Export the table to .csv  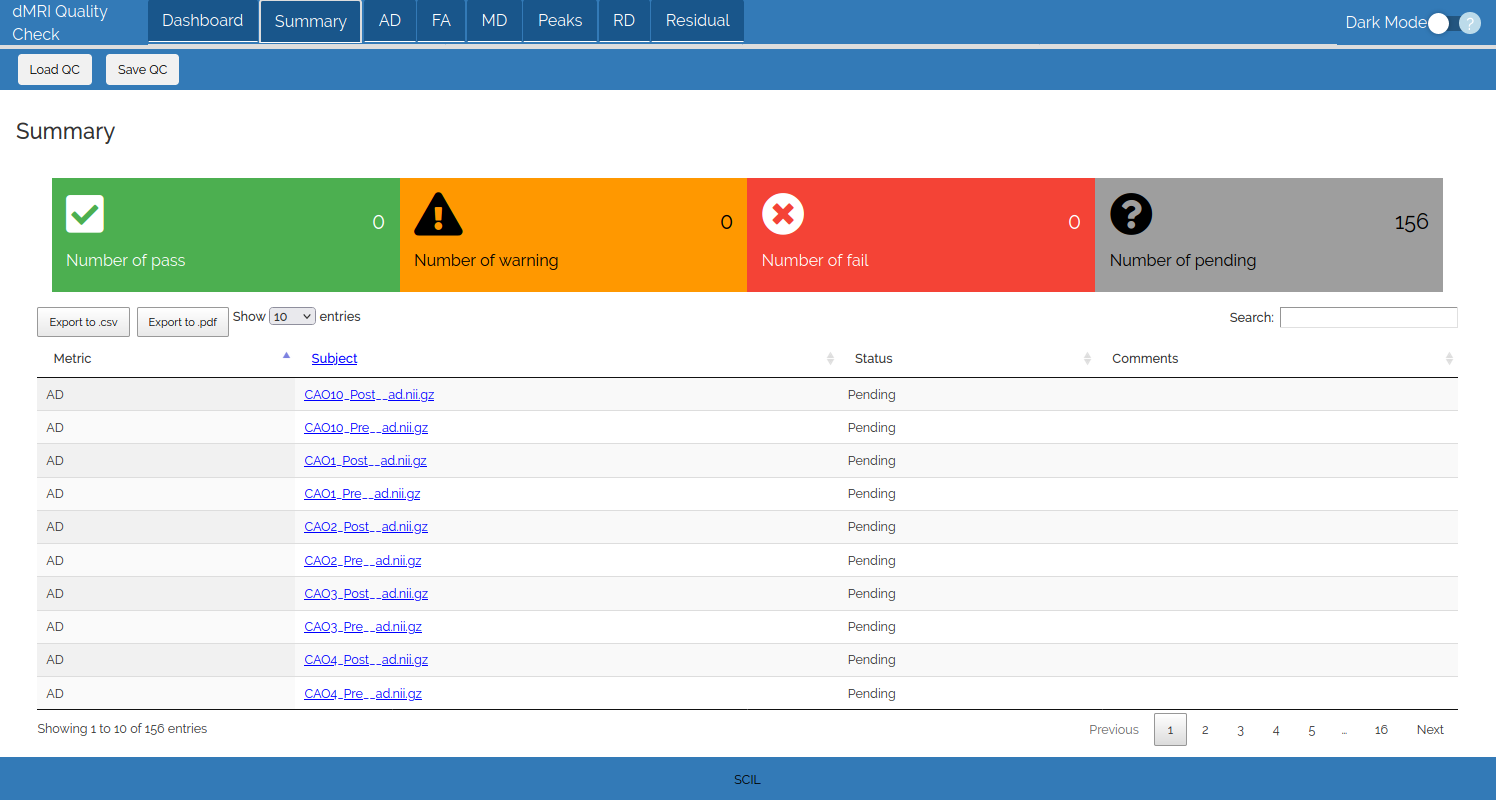pyautogui.click(x=83, y=322)
